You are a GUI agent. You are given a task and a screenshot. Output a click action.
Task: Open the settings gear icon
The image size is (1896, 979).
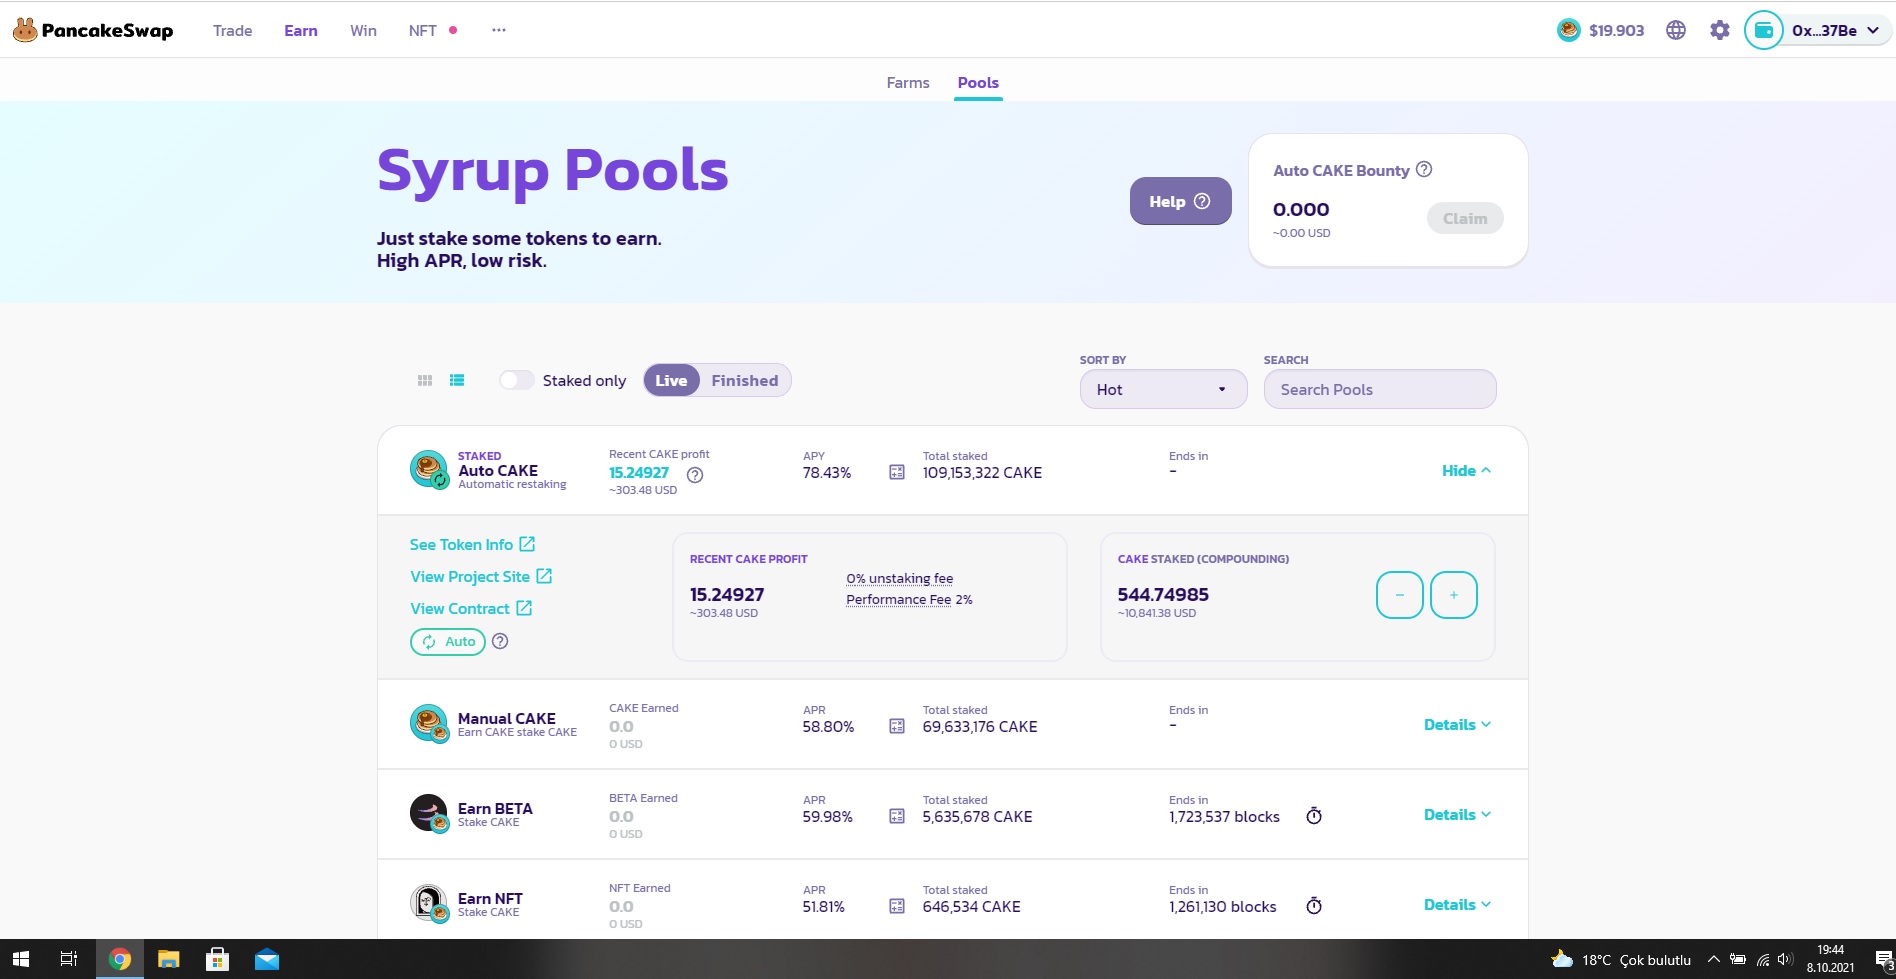[x=1719, y=30]
